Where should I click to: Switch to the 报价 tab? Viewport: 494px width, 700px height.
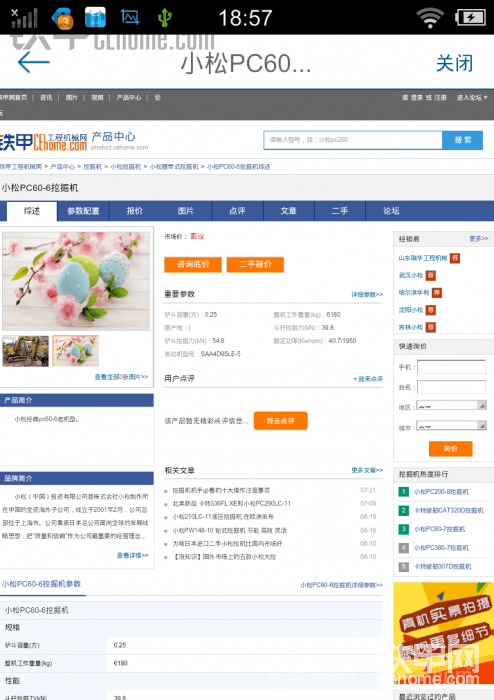(134, 211)
